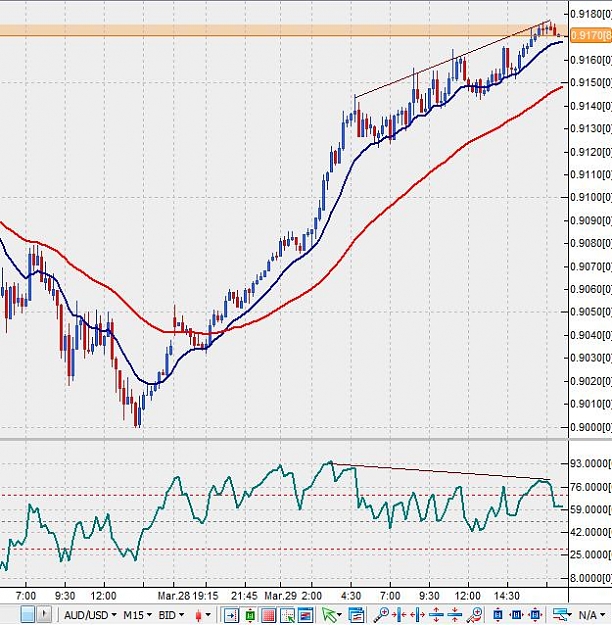Click the 14:30 time axis label
The width and height of the screenshot is (612, 625).
[x=507, y=596]
